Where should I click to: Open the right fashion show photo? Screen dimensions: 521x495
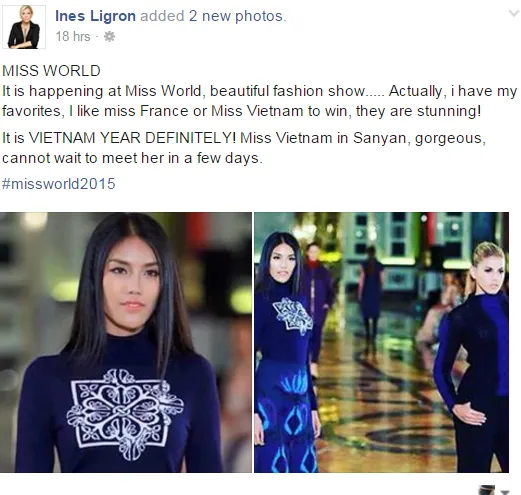click(381, 342)
